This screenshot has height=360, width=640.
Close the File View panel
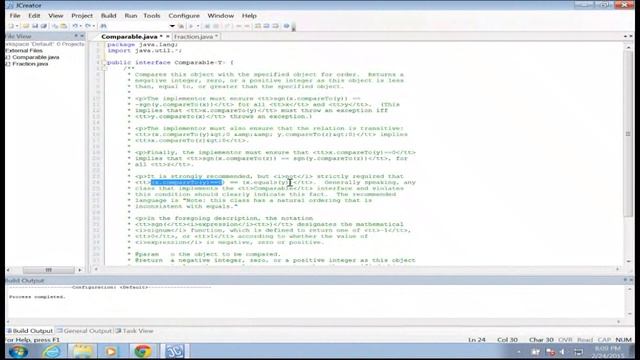pyautogui.click(x=82, y=36)
